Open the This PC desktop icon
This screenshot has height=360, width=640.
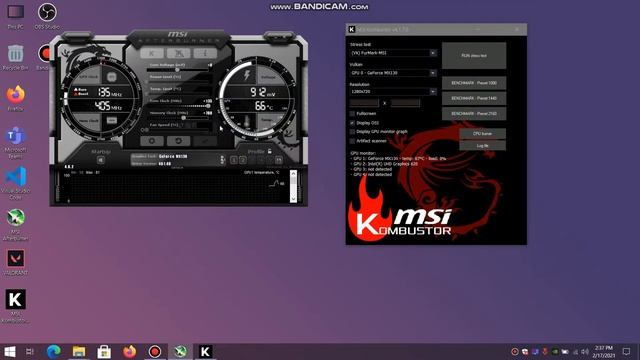click(16, 16)
